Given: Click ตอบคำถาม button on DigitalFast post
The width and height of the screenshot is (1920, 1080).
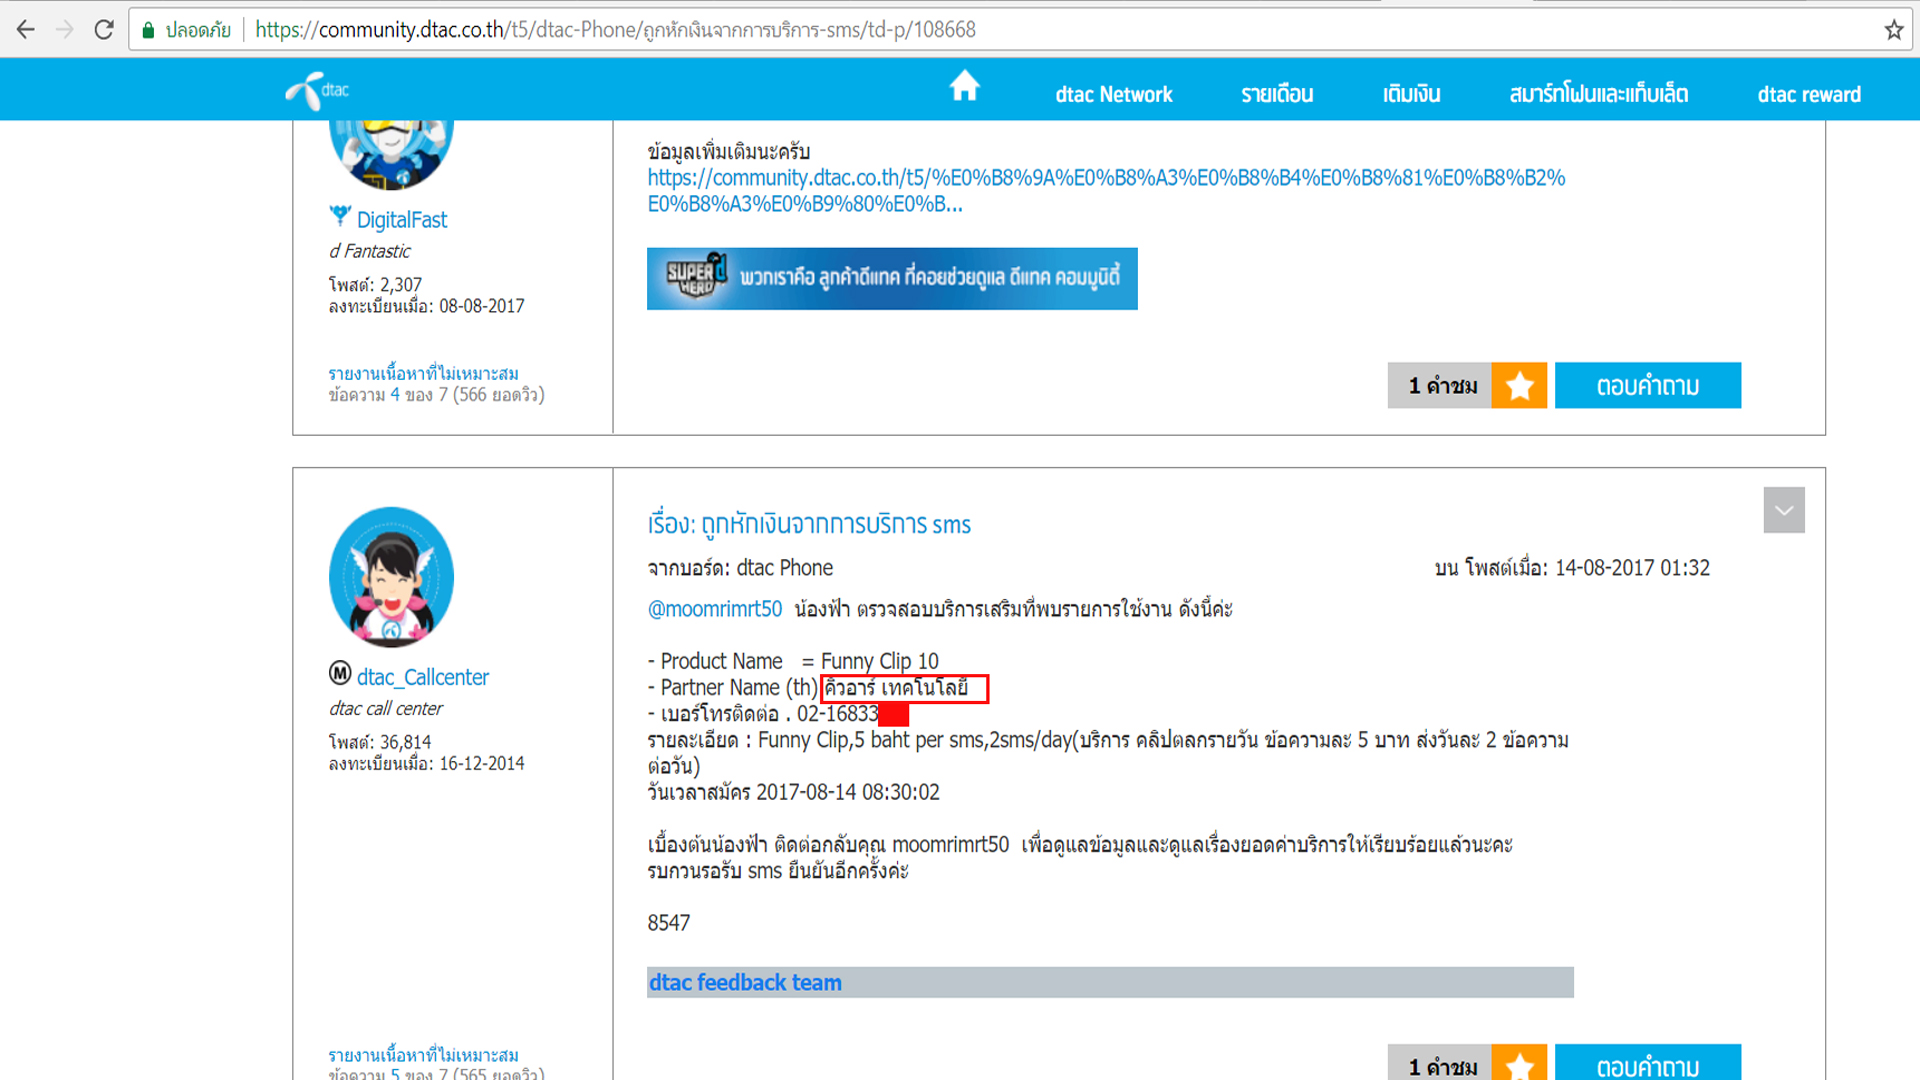Looking at the screenshot, I should (1647, 386).
